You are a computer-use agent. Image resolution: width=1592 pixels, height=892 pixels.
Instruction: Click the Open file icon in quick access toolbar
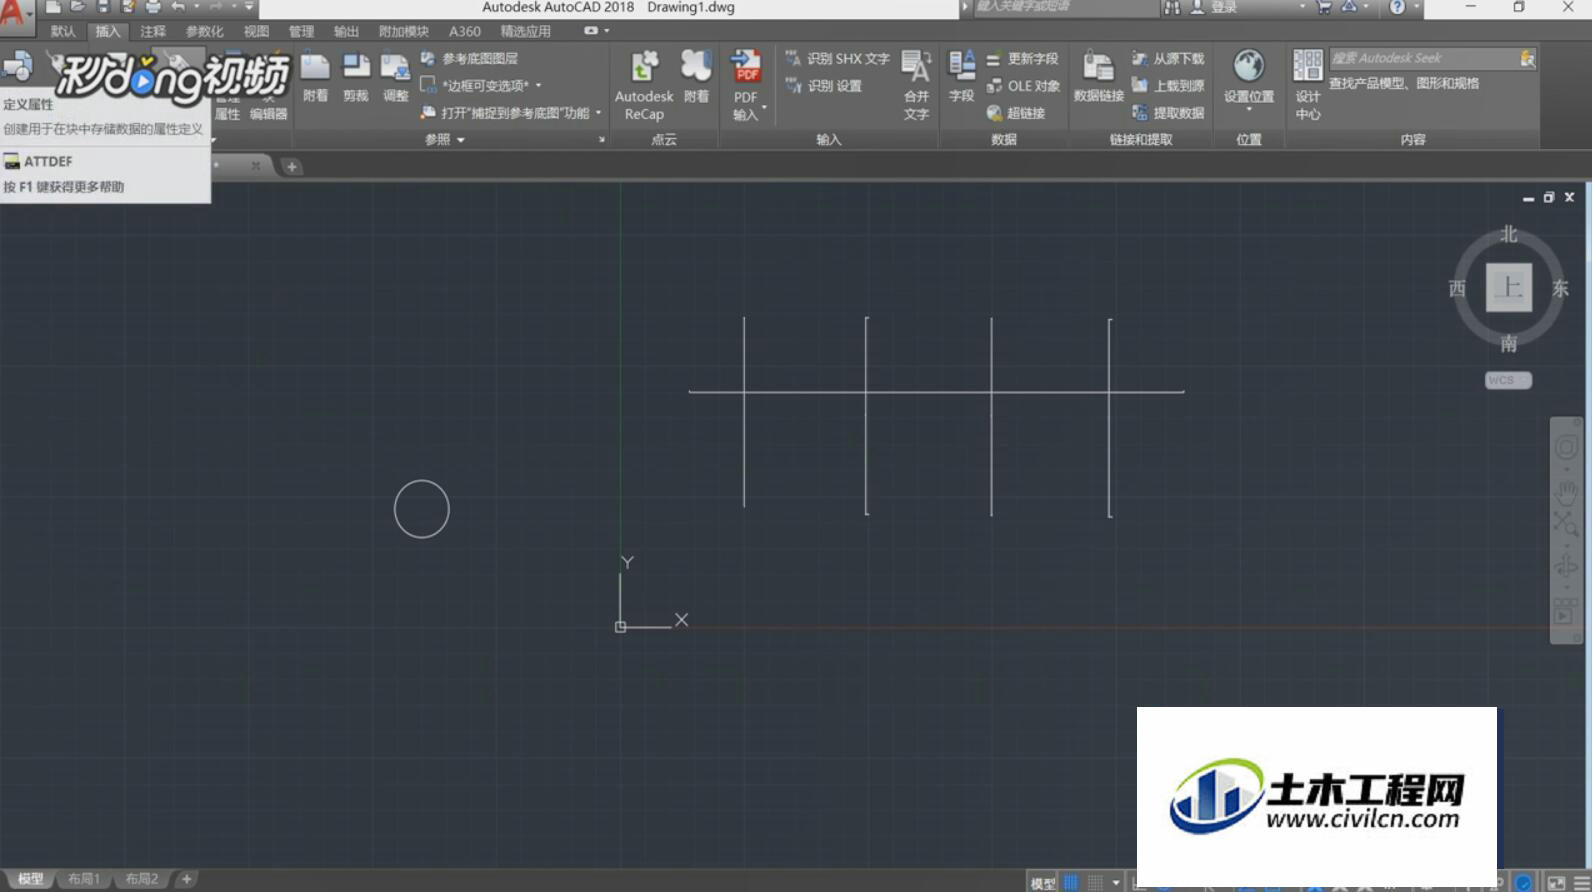[x=78, y=7]
